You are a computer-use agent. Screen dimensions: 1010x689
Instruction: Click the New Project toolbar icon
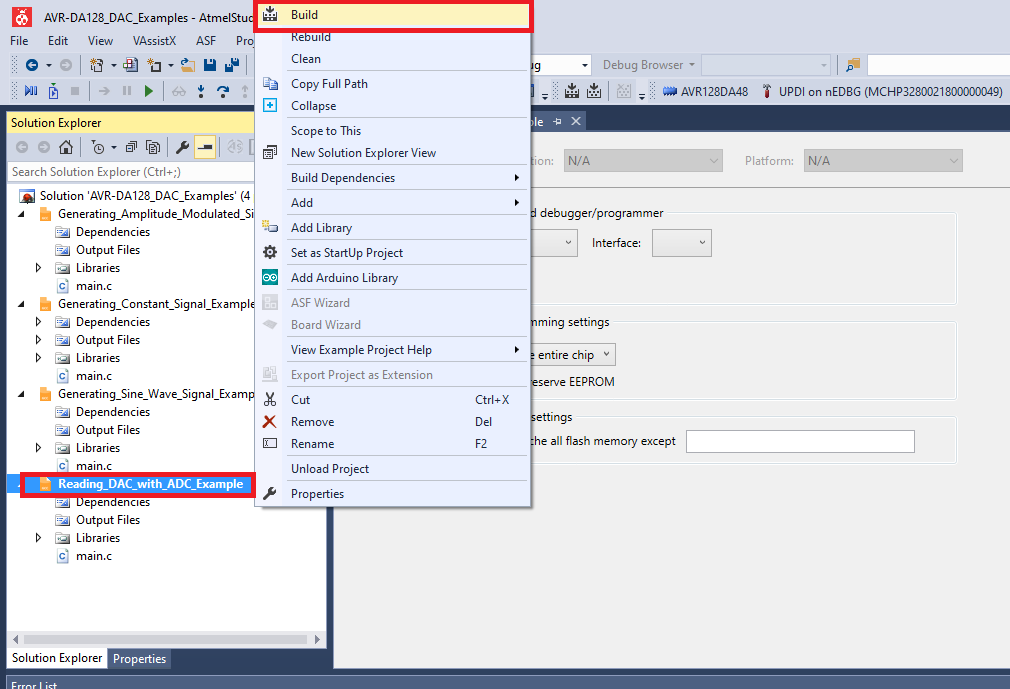point(97,65)
